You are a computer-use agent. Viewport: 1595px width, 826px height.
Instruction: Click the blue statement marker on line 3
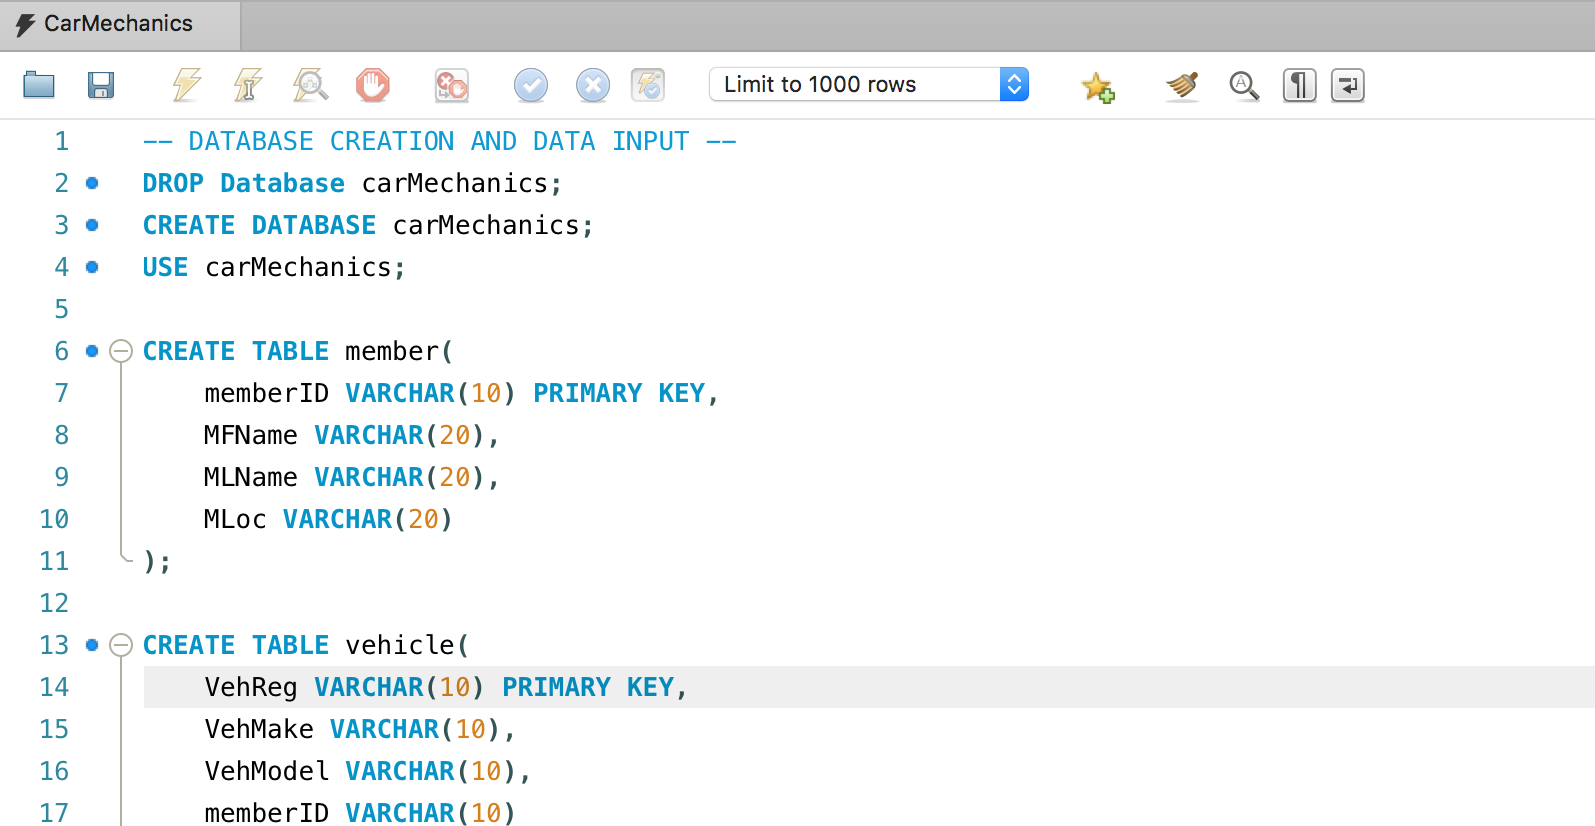click(x=92, y=225)
